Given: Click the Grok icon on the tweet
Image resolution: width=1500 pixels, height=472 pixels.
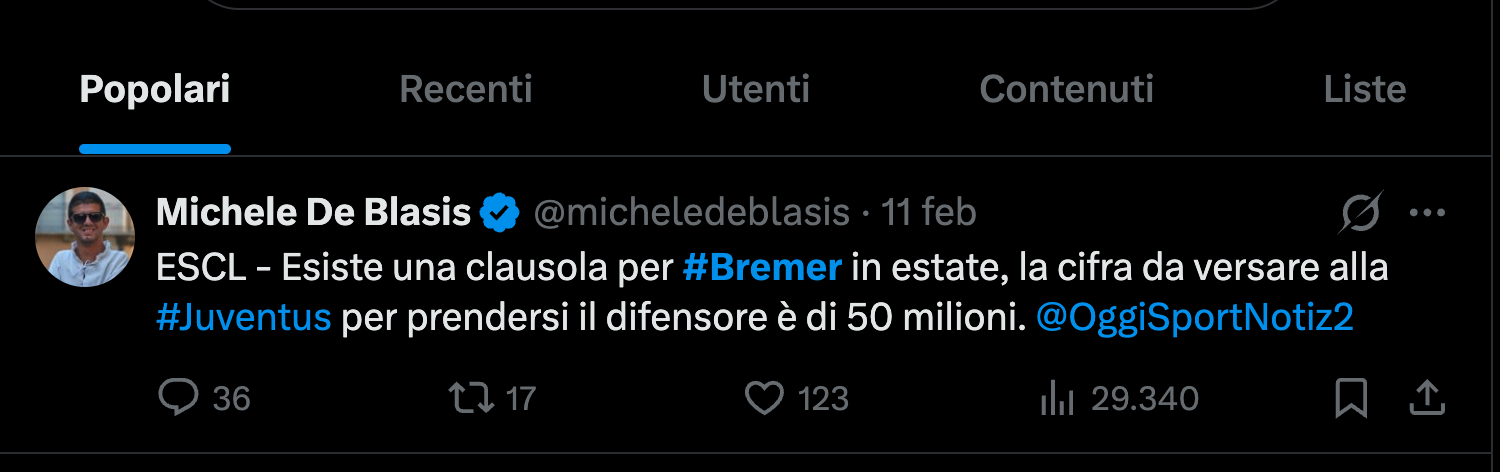Looking at the screenshot, I should tap(1361, 212).
